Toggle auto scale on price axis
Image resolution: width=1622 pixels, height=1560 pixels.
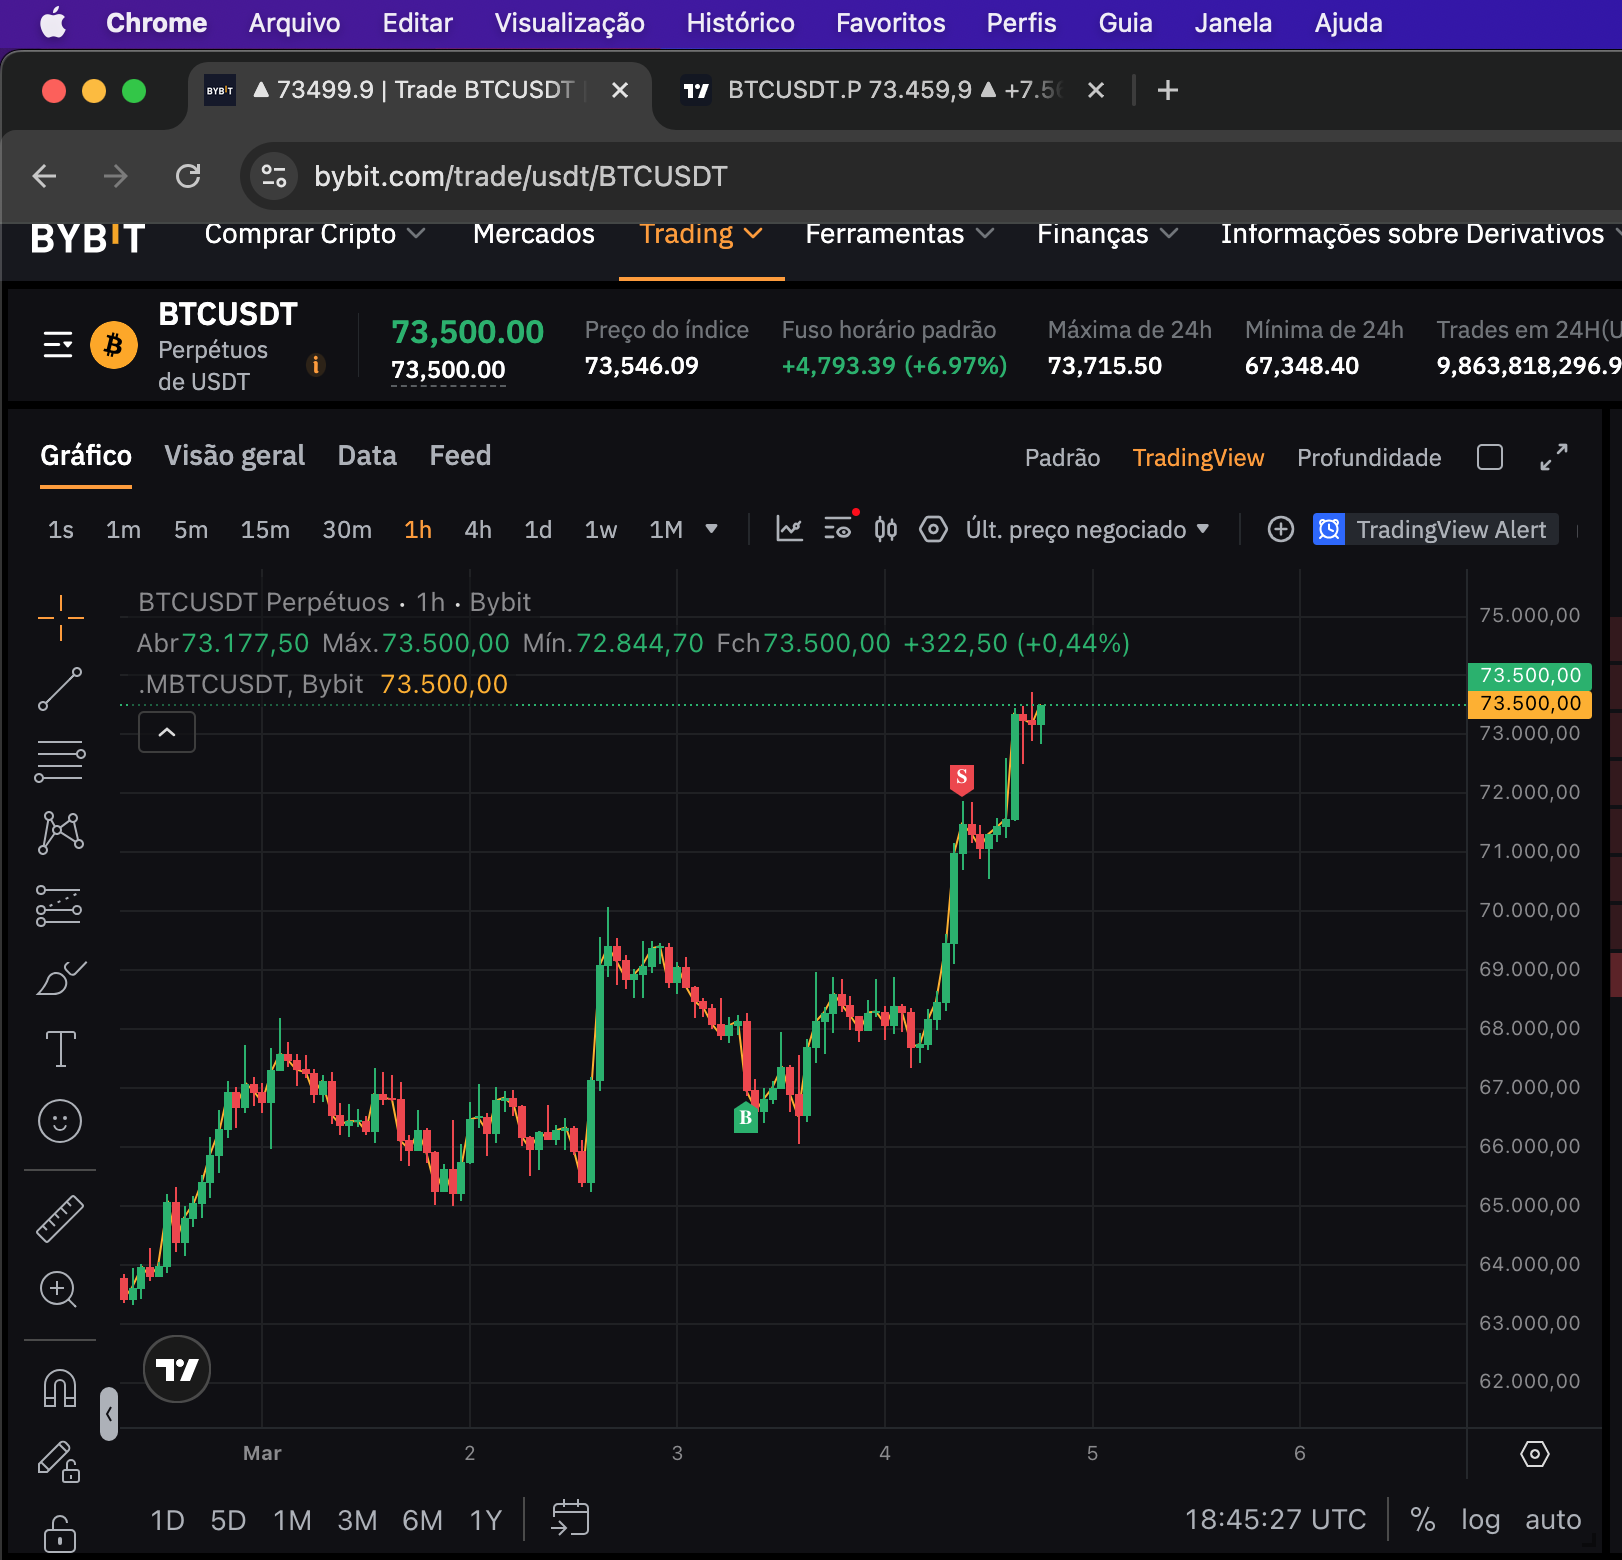pyautogui.click(x=1552, y=1520)
